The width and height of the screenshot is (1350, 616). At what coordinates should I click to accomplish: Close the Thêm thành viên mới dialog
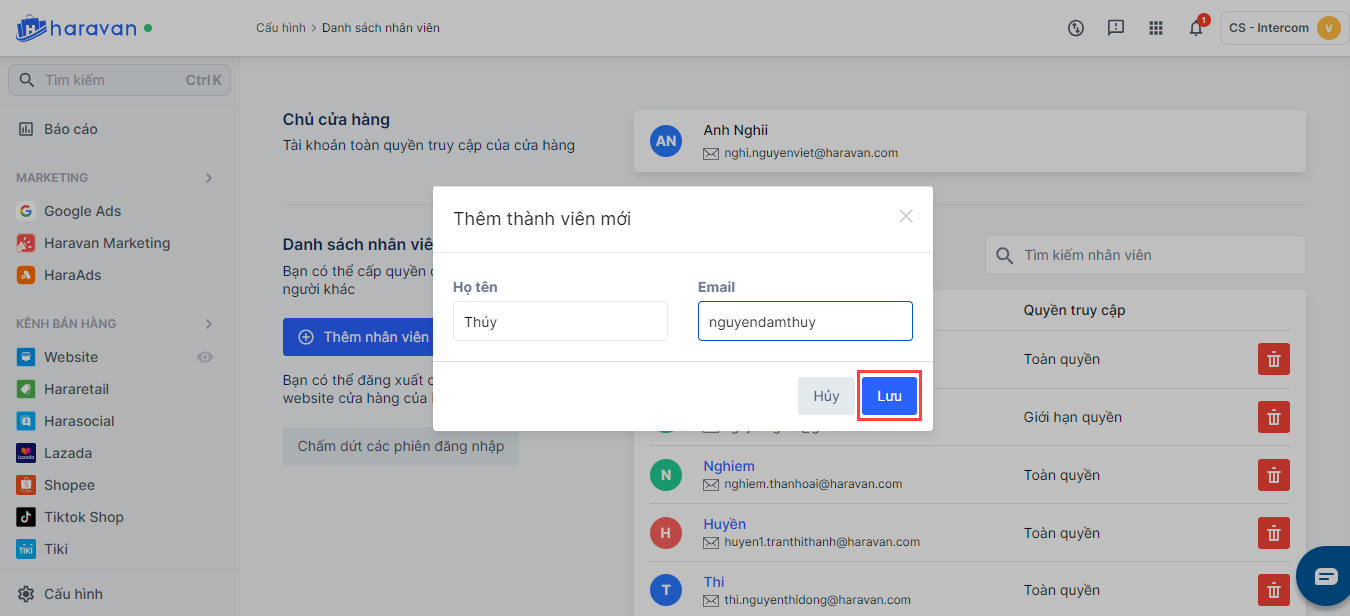tap(906, 216)
